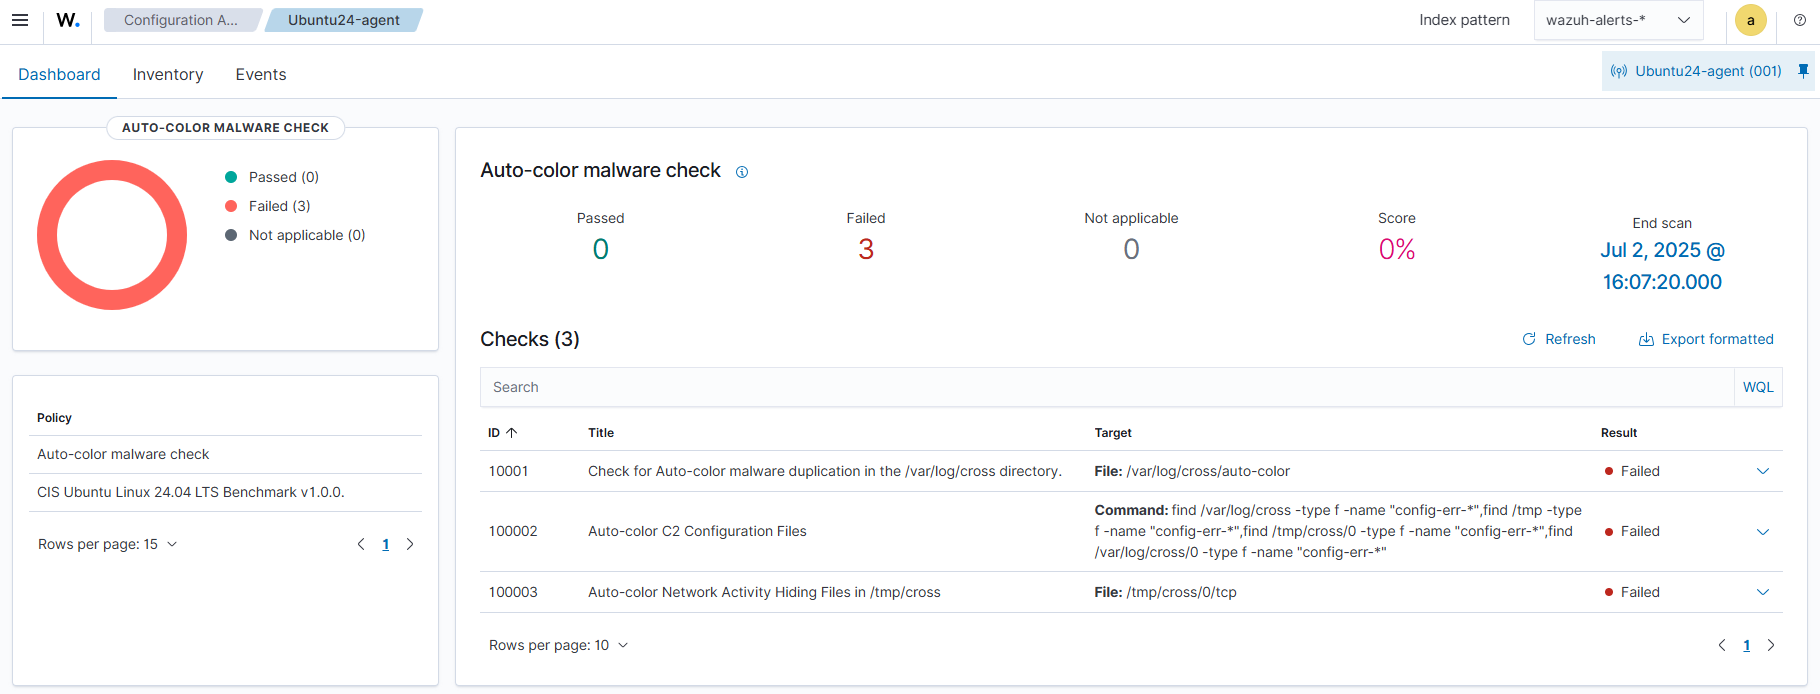Toggle WQL query language button
1820x694 pixels.
(x=1758, y=387)
